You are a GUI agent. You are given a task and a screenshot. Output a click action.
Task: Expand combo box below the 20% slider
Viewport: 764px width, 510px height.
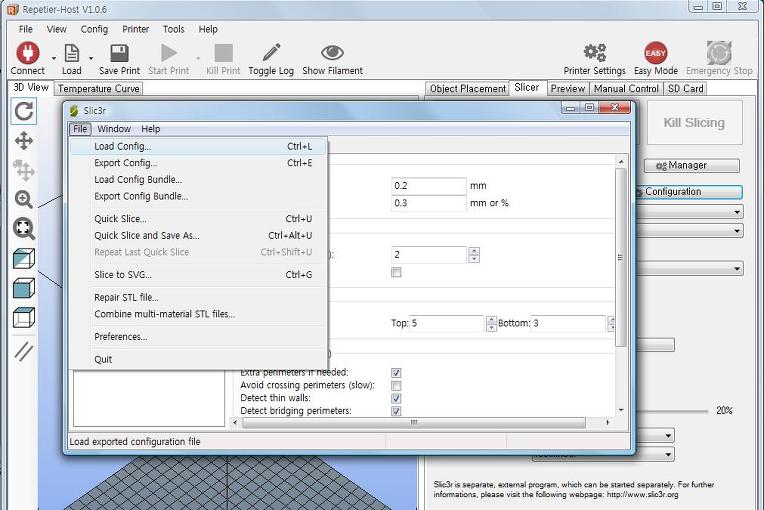coord(668,435)
